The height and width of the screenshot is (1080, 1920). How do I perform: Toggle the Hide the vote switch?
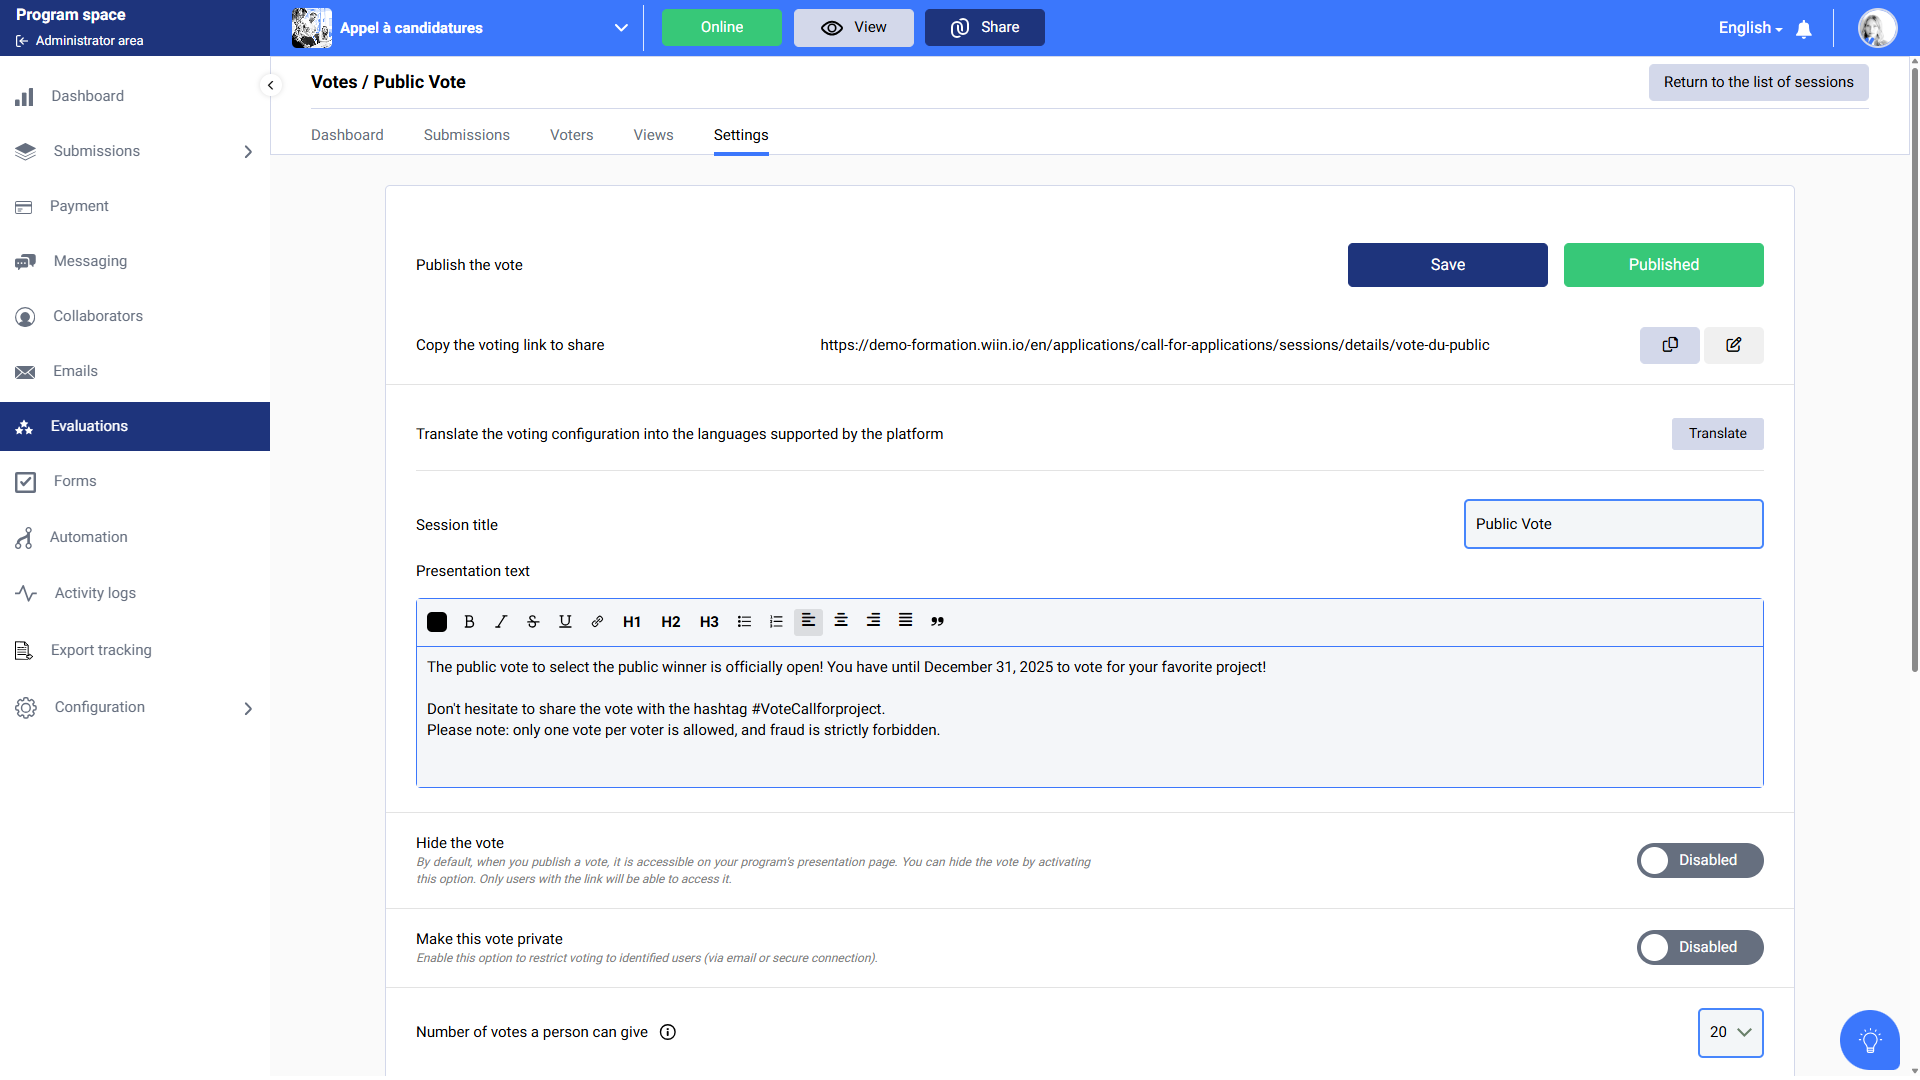pyautogui.click(x=1699, y=860)
